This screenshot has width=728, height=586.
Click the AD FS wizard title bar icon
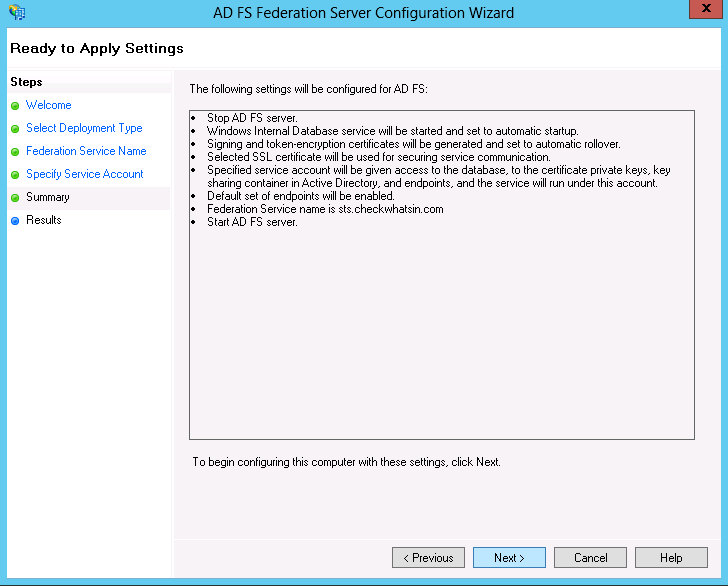17,12
